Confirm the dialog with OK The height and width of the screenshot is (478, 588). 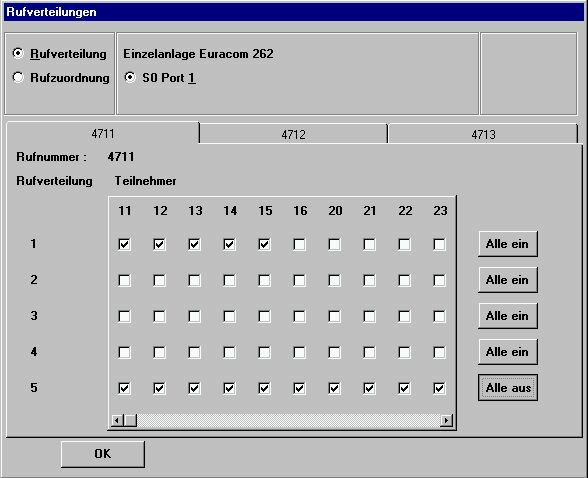point(103,454)
